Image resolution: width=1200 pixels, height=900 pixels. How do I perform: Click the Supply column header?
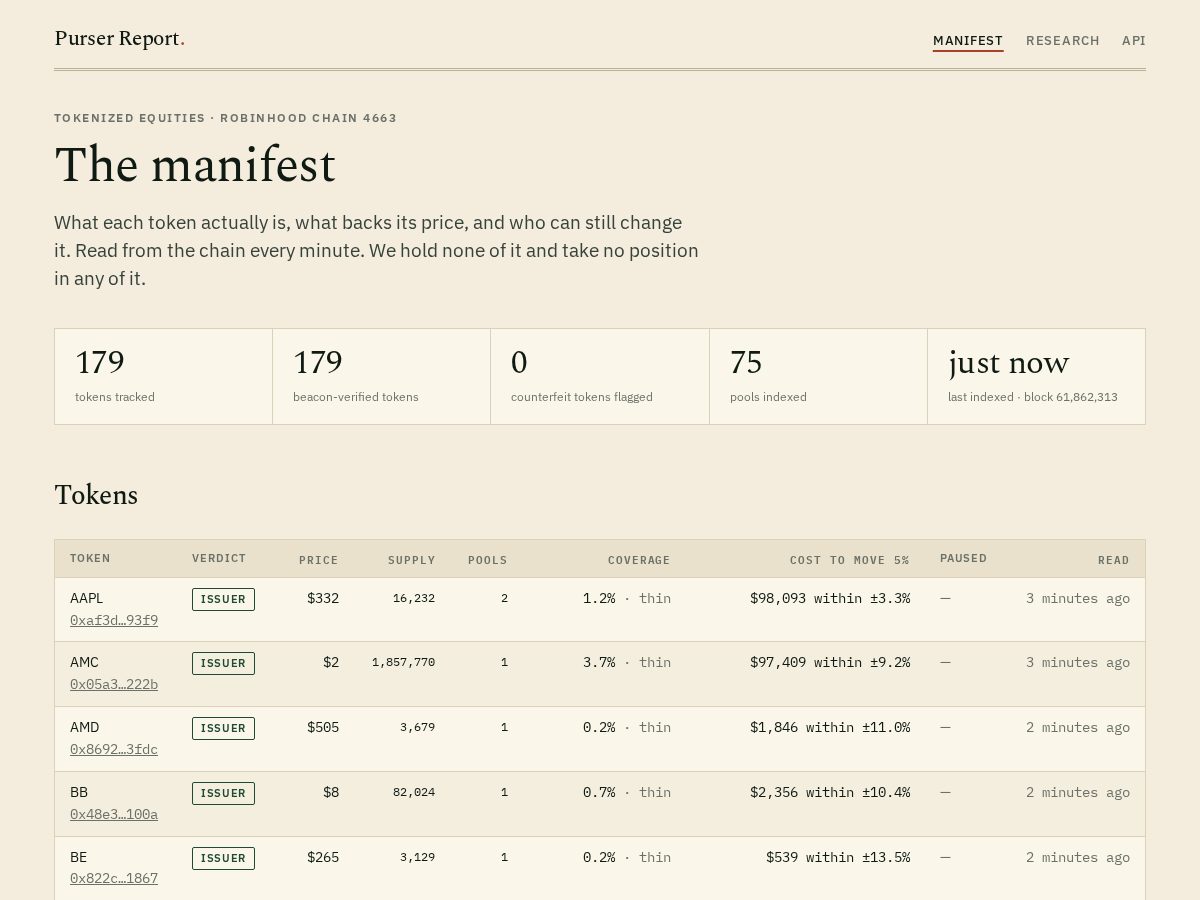click(411, 560)
